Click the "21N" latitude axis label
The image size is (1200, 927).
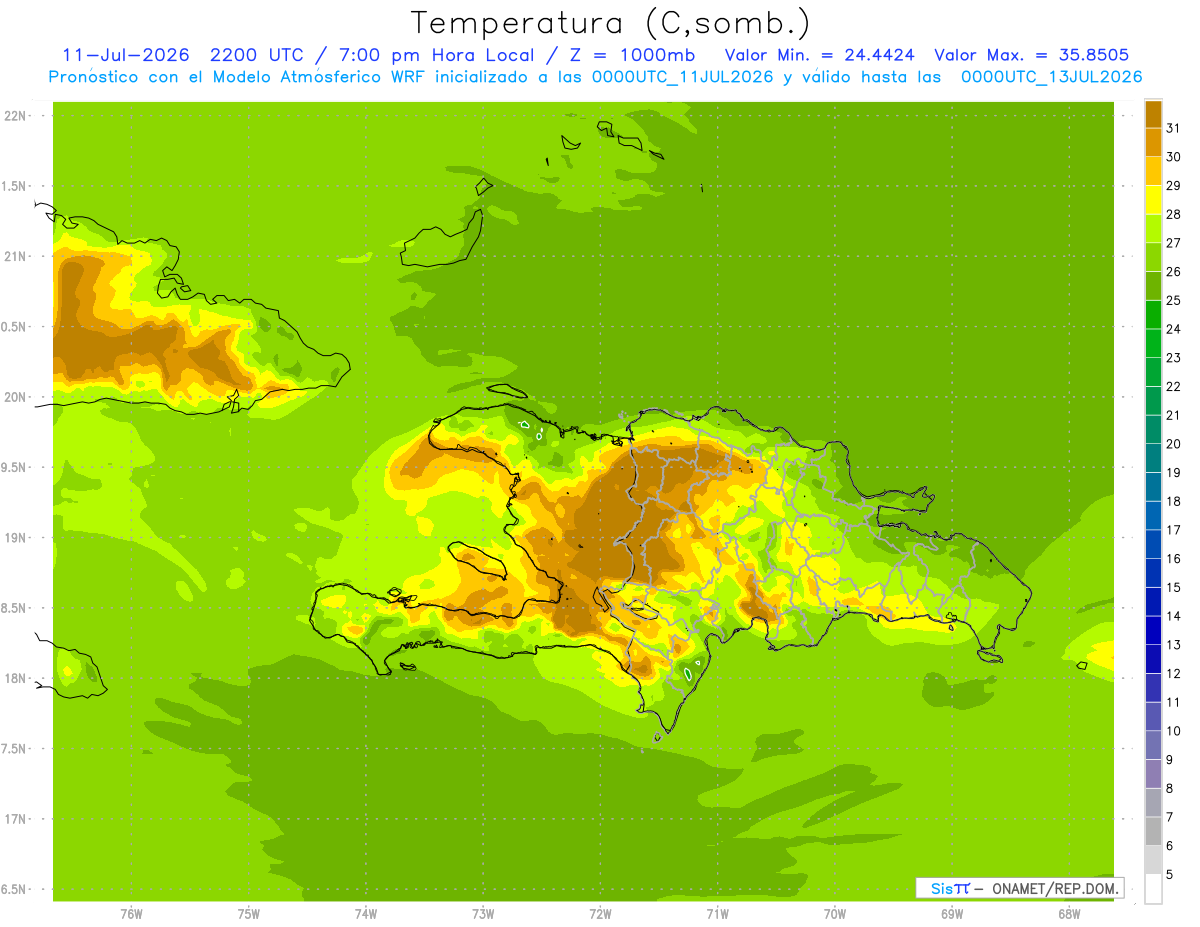14,256
